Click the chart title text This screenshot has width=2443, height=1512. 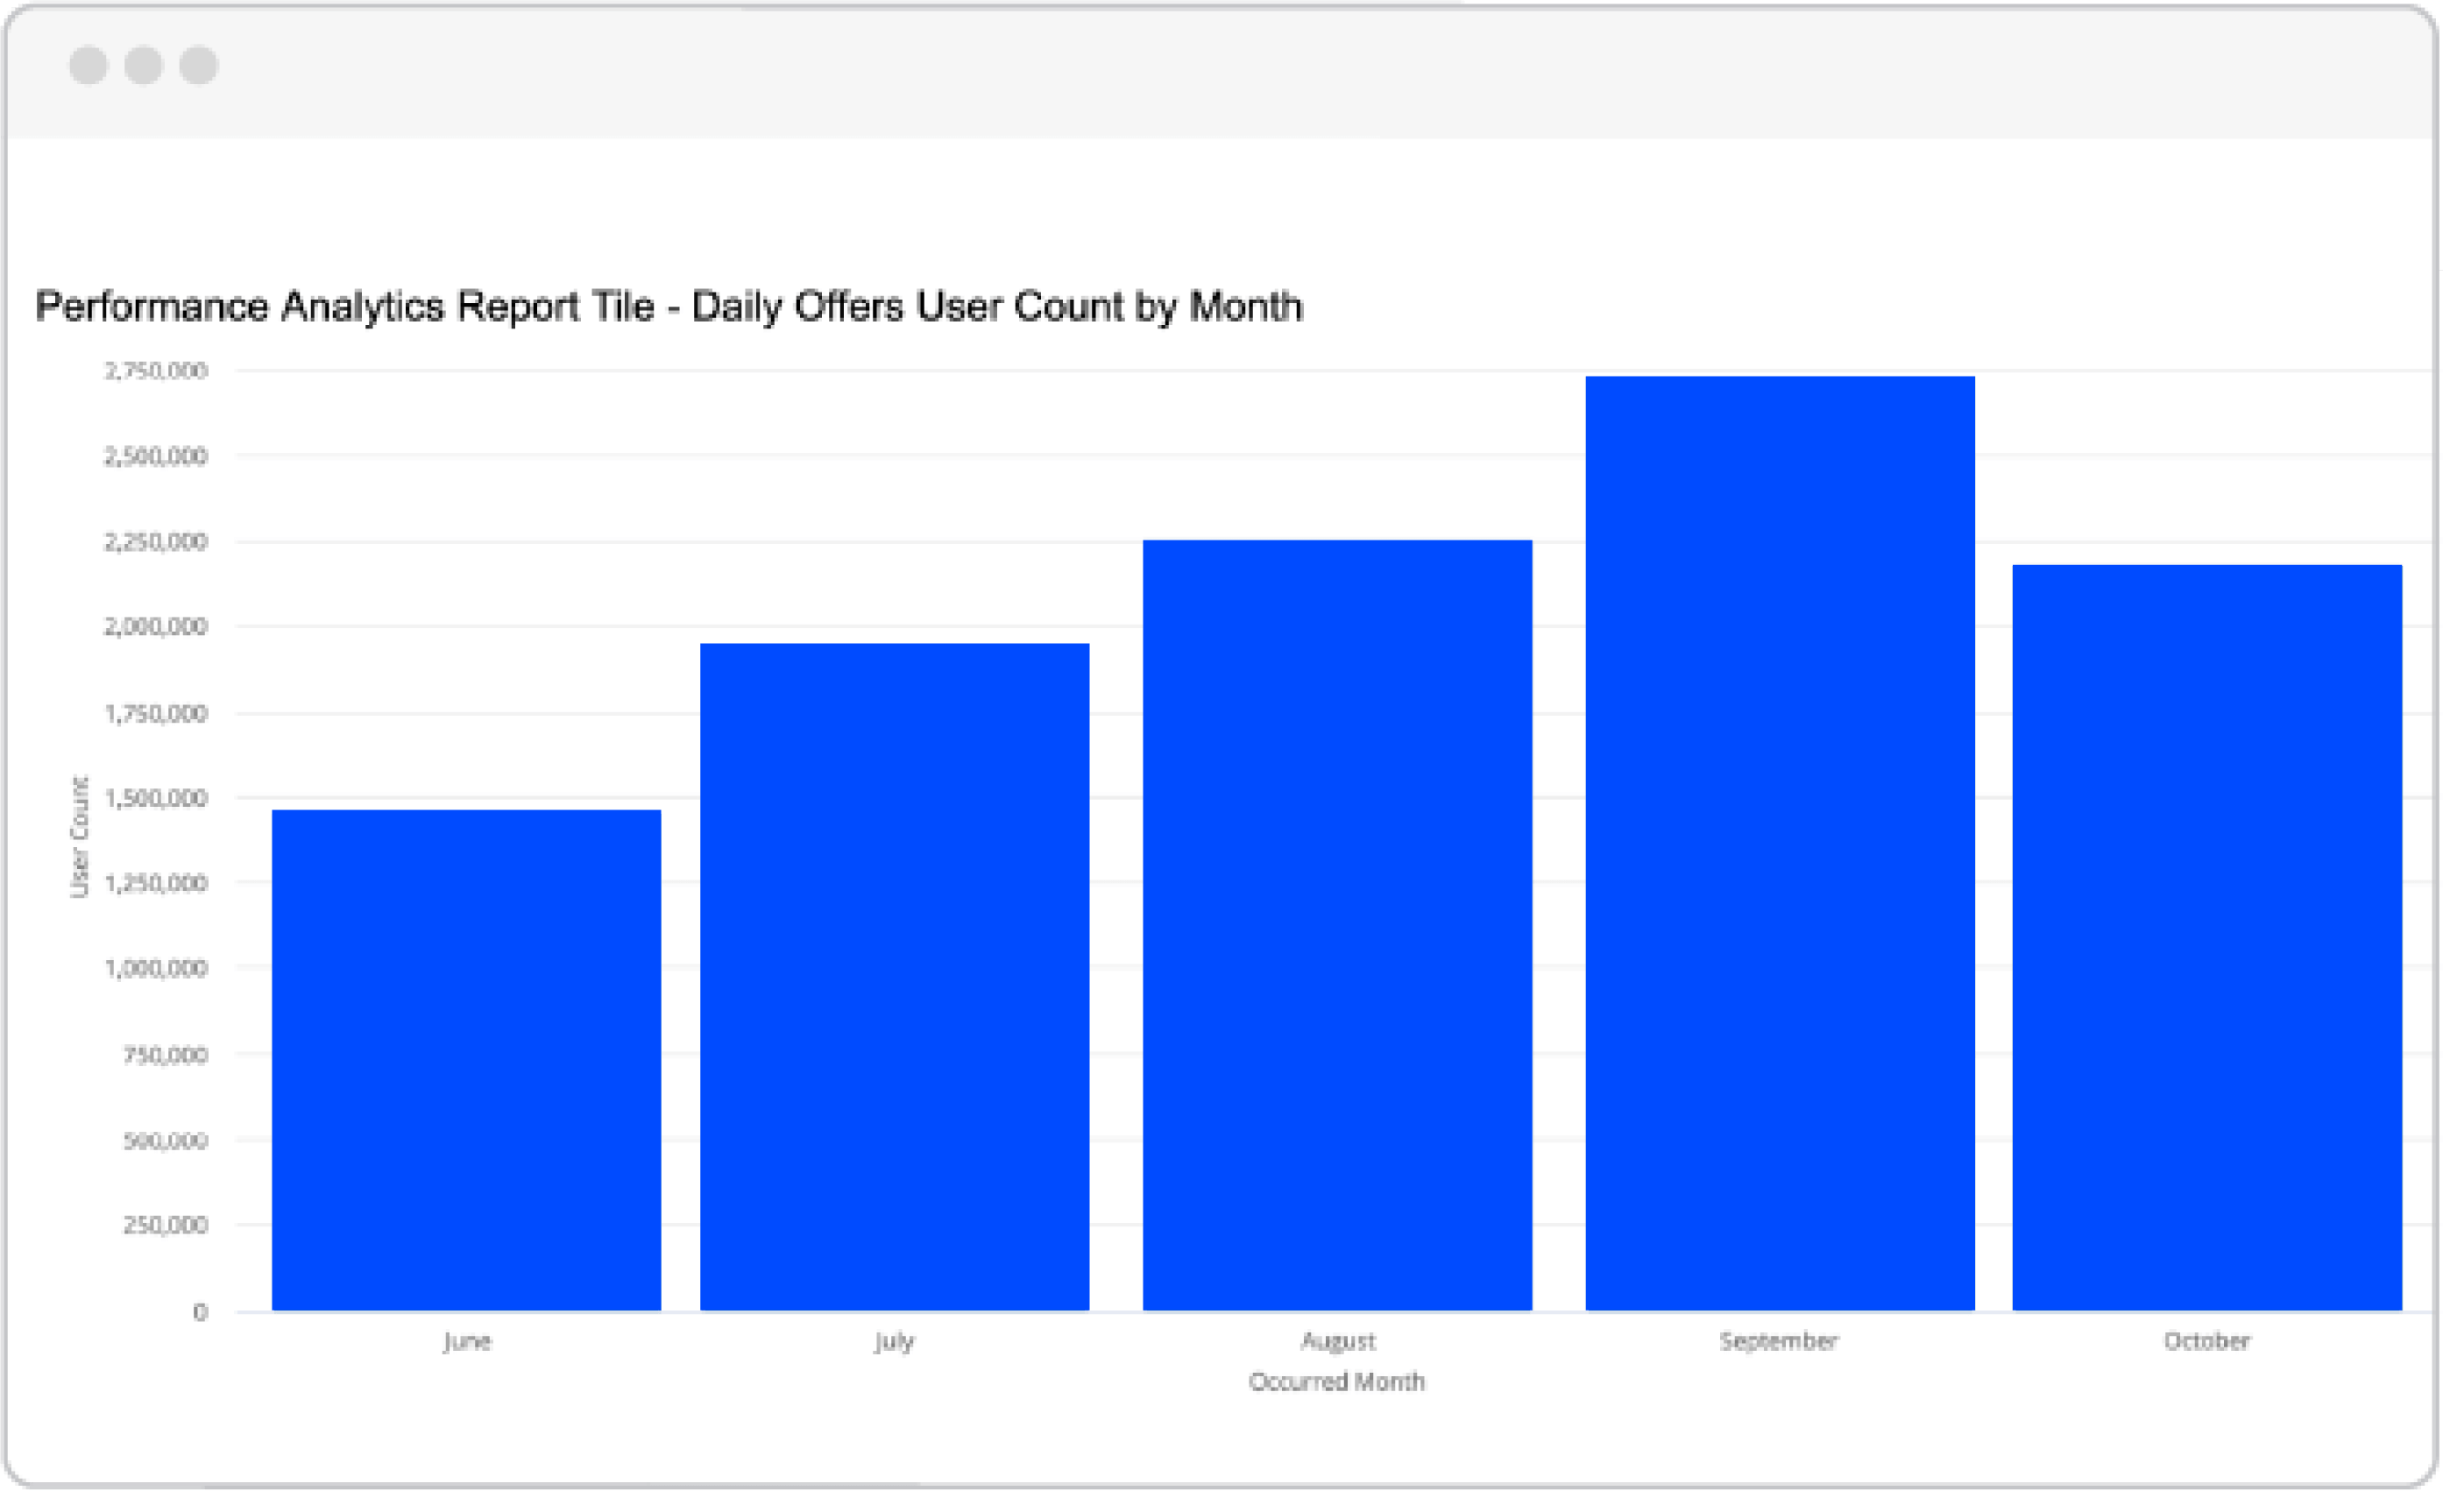click(669, 306)
